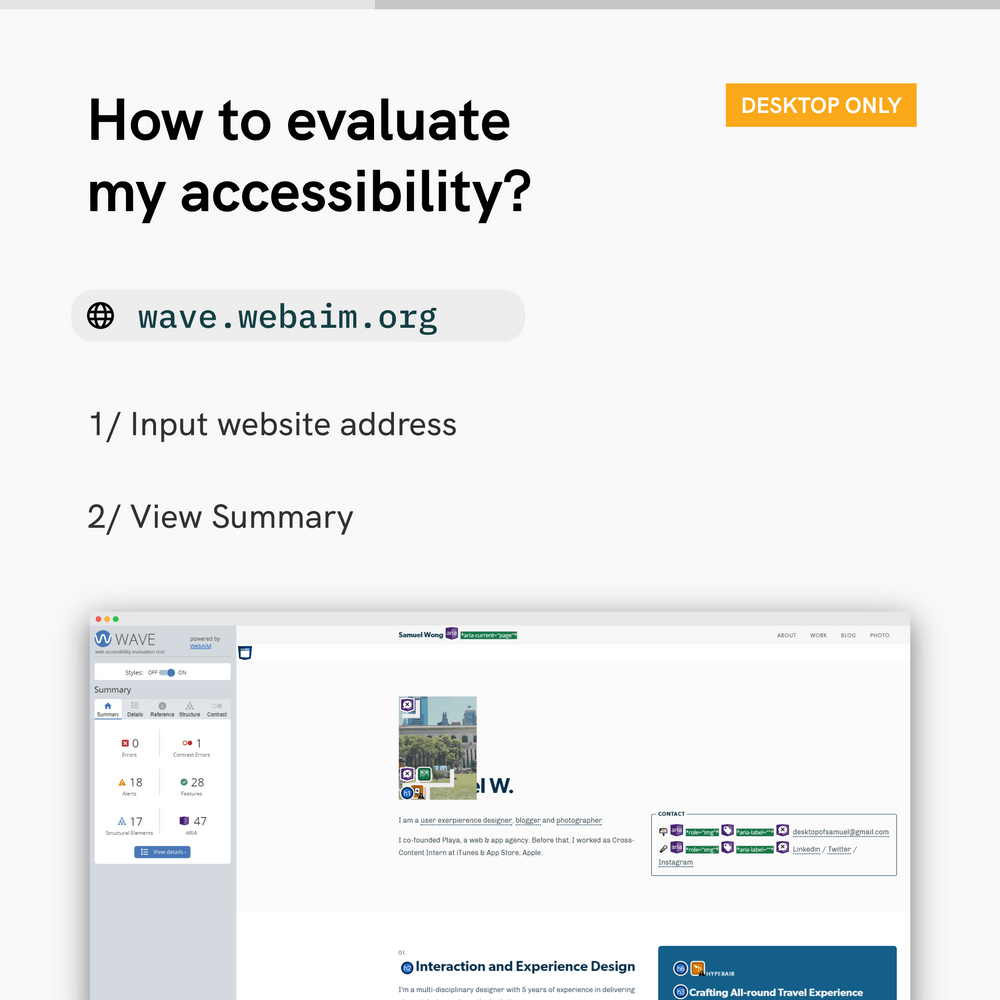Switch to the Details tab
1000x1000 pixels.
[135, 708]
